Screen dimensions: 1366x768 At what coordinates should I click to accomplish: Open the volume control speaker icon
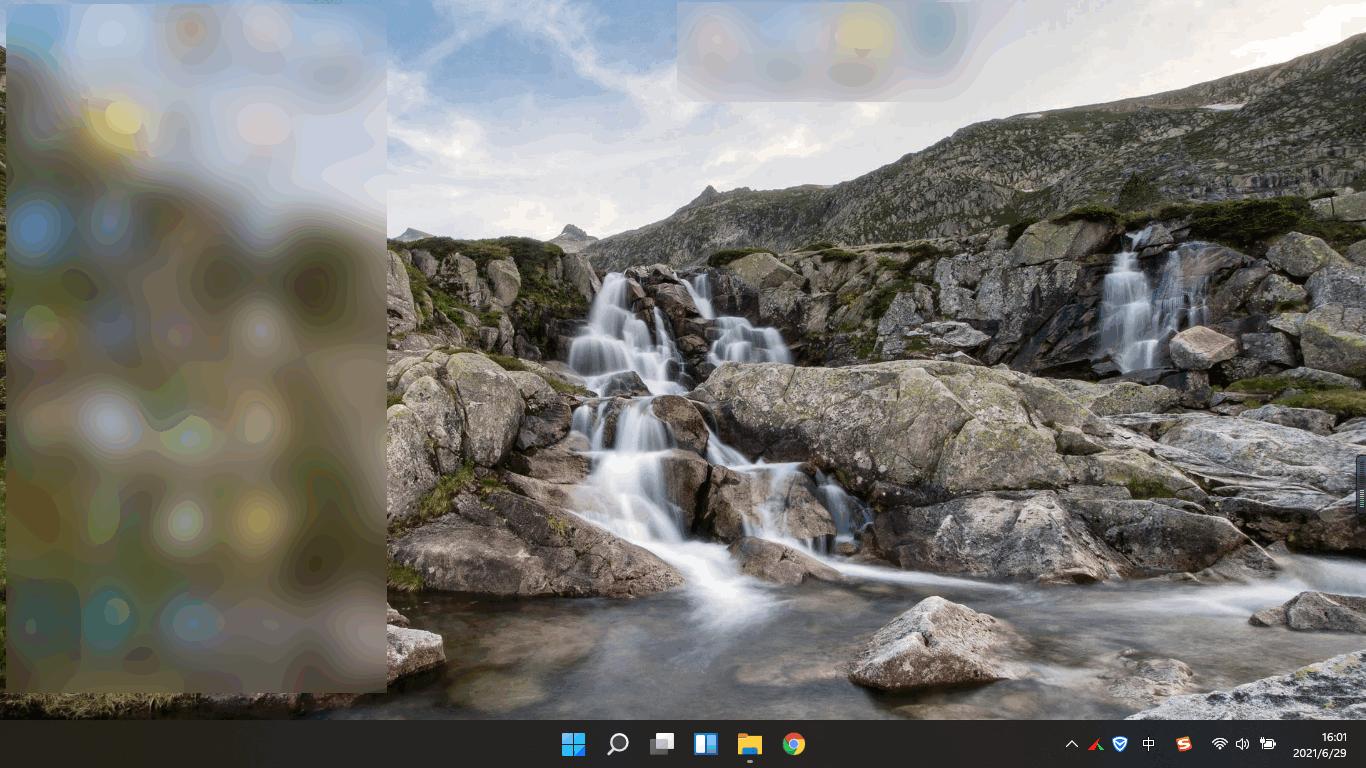click(x=1242, y=744)
